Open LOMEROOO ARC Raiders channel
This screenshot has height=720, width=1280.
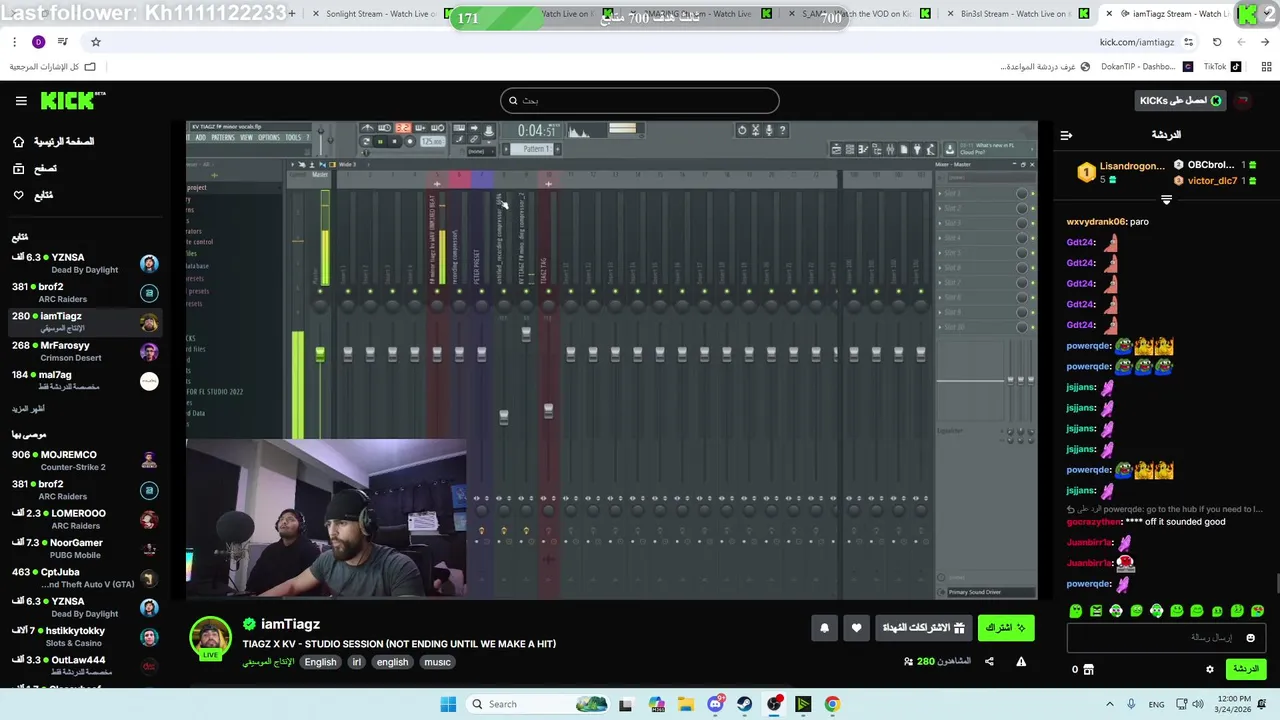85,519
